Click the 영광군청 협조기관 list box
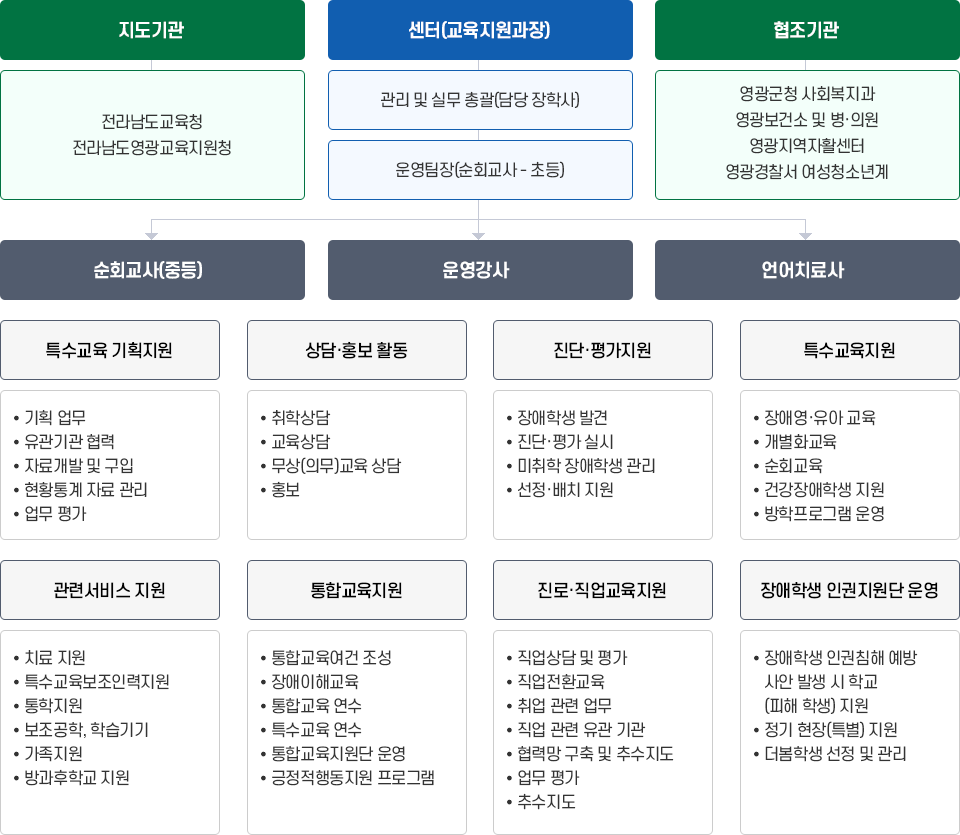 tap(806, 134)
